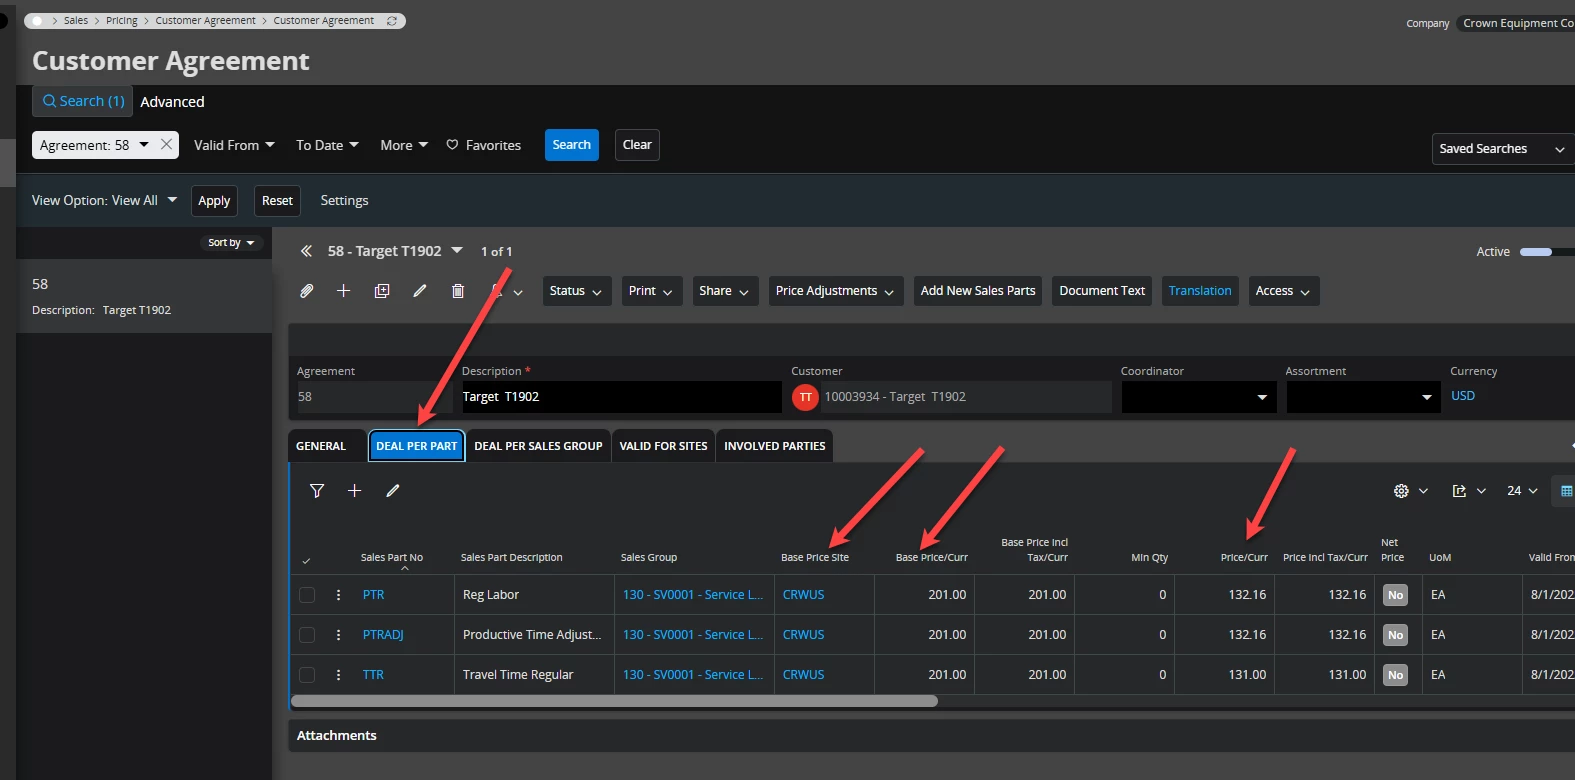Select the checkbox for PTR row
1575x780 pixels.
[x=307, y=595]
